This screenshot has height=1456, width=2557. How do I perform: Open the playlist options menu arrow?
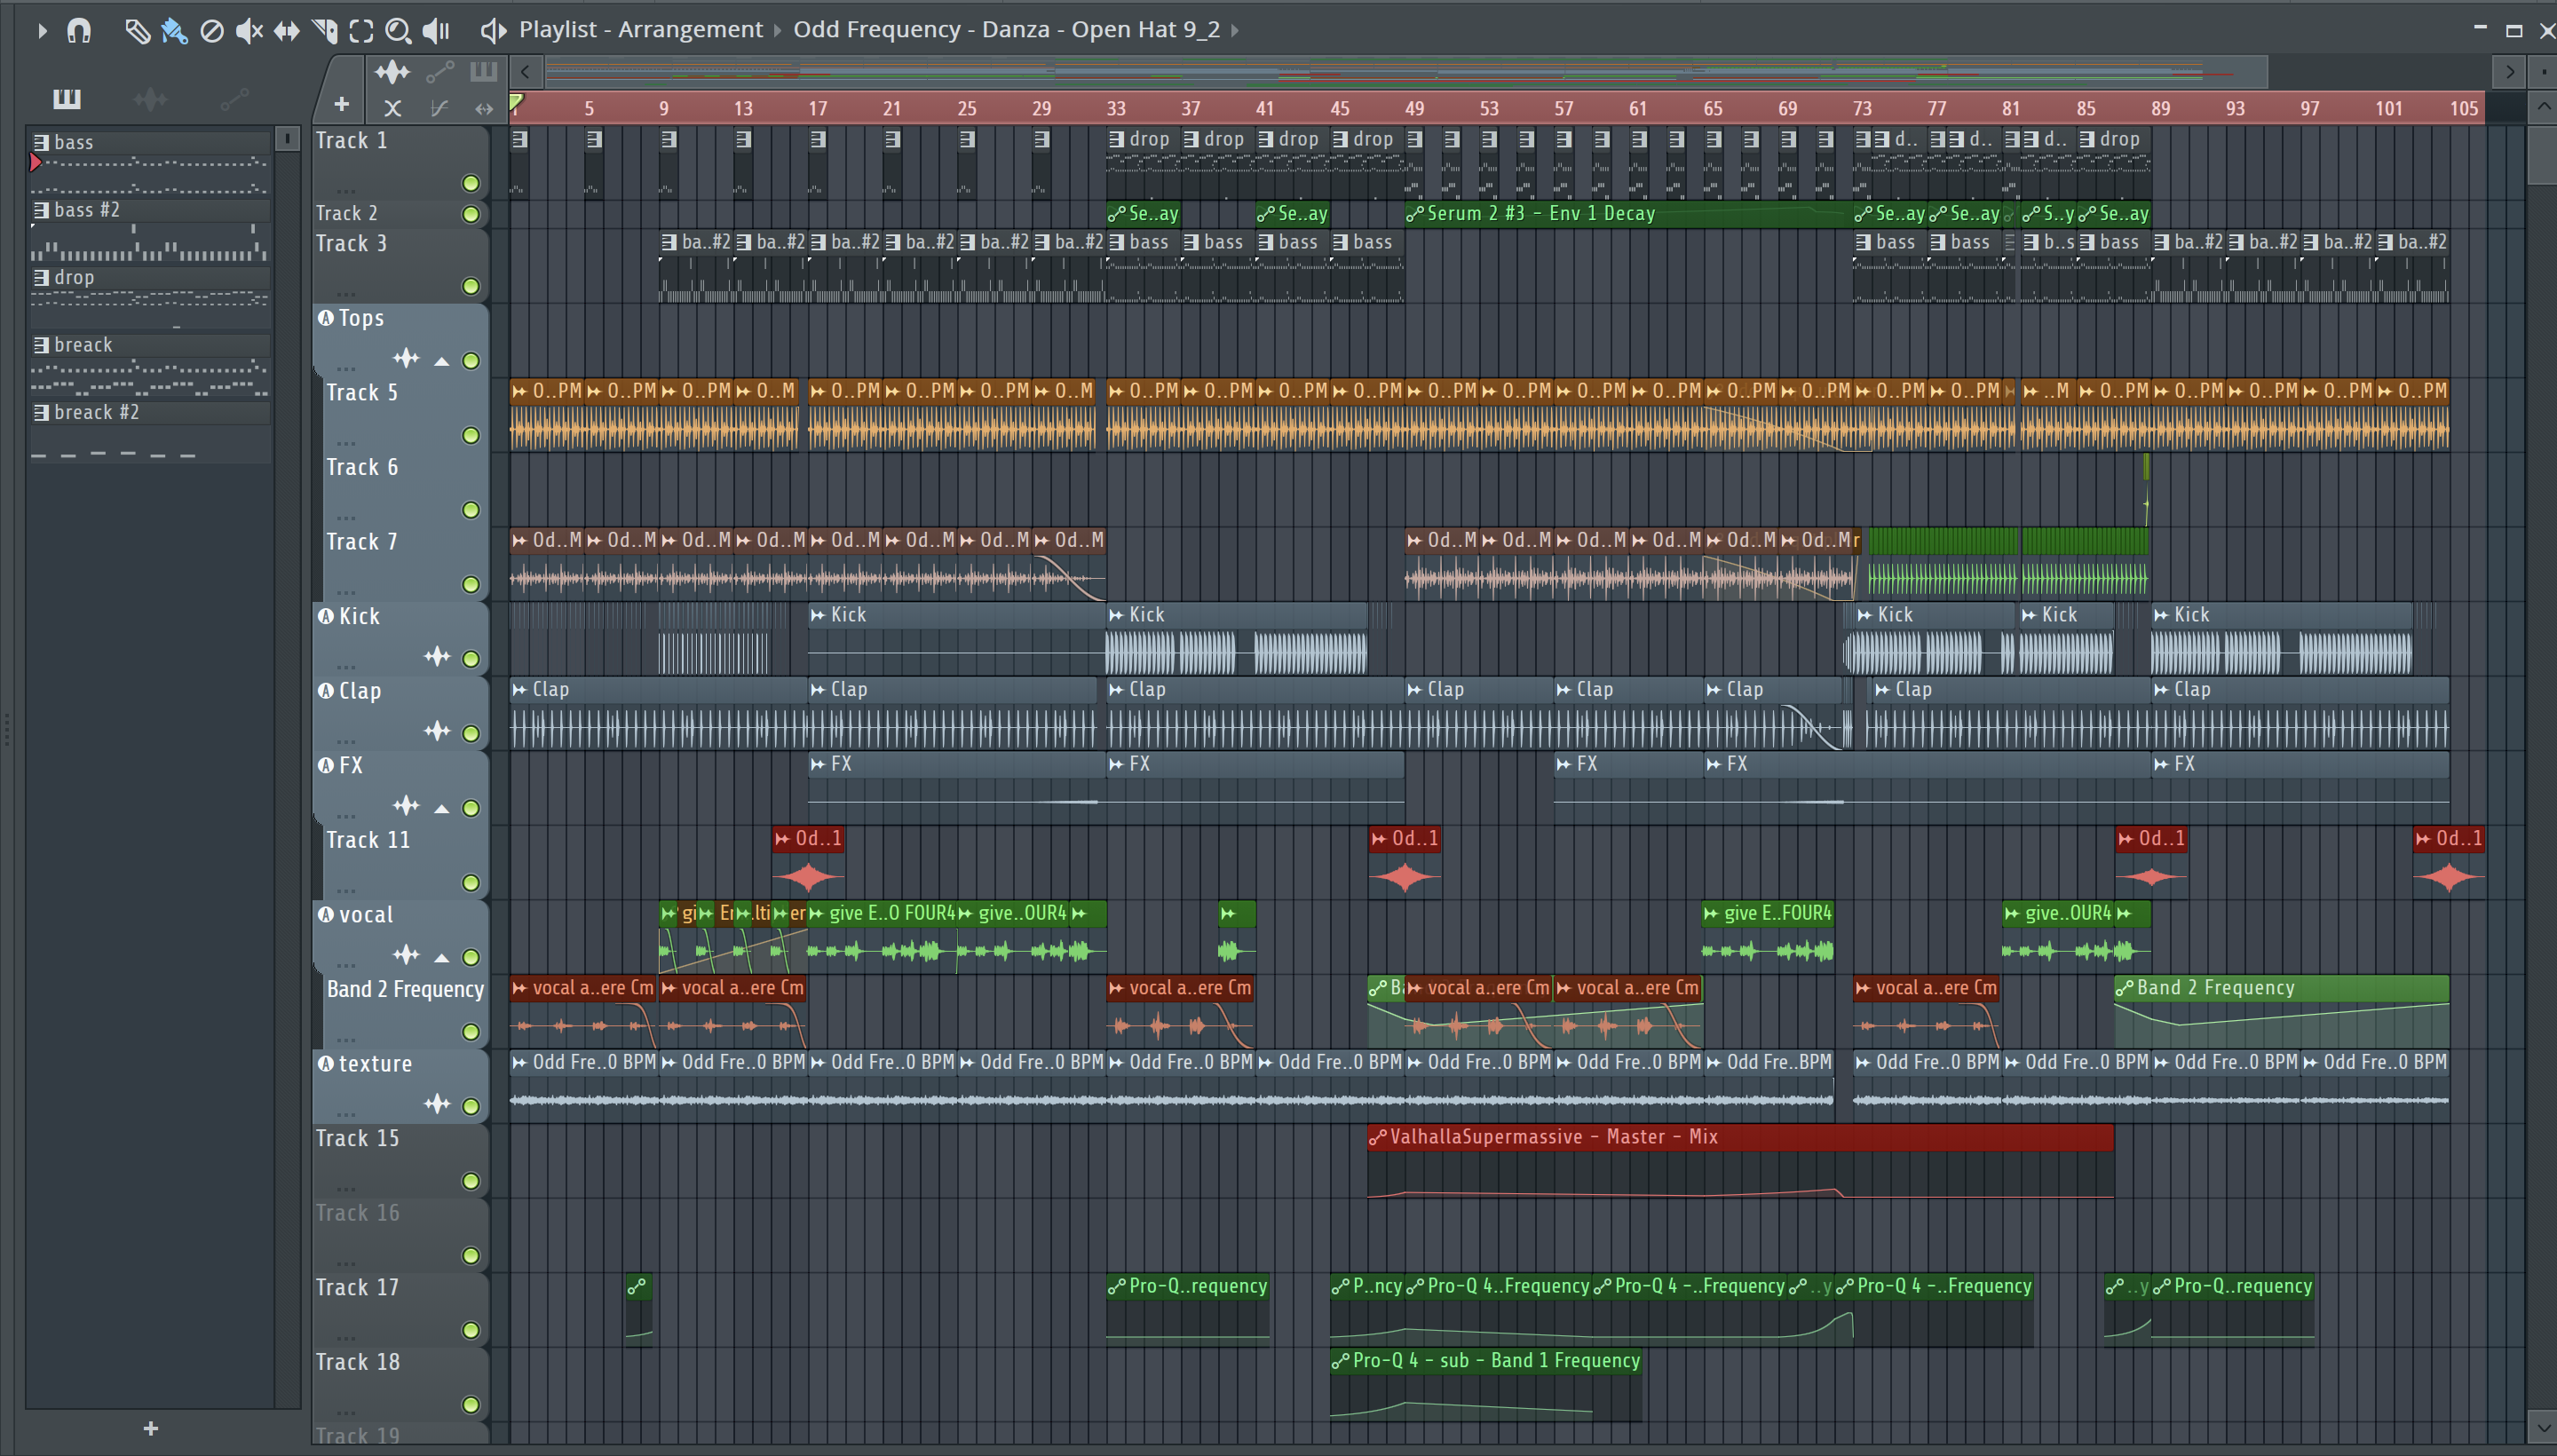click(41, 31)
